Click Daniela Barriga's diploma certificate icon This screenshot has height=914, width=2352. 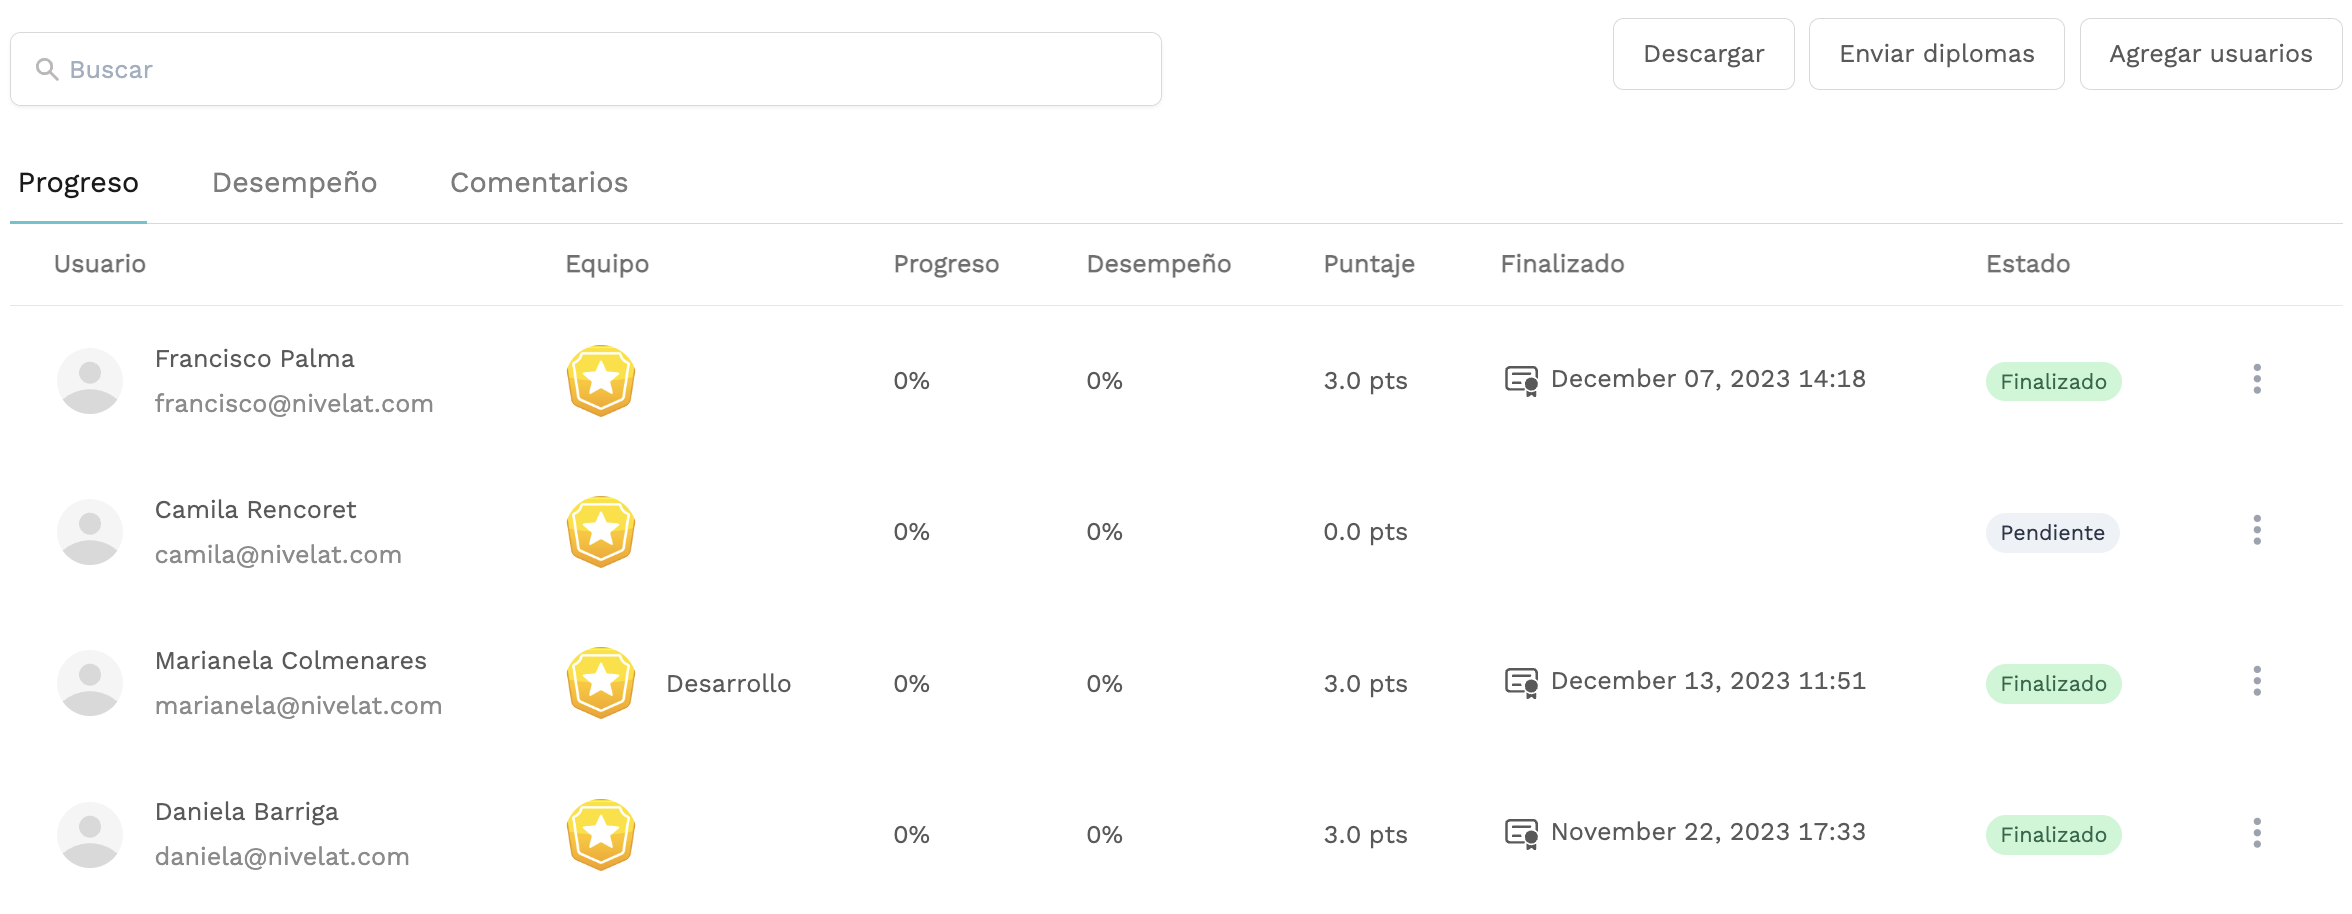click(x=1521, y=834)
